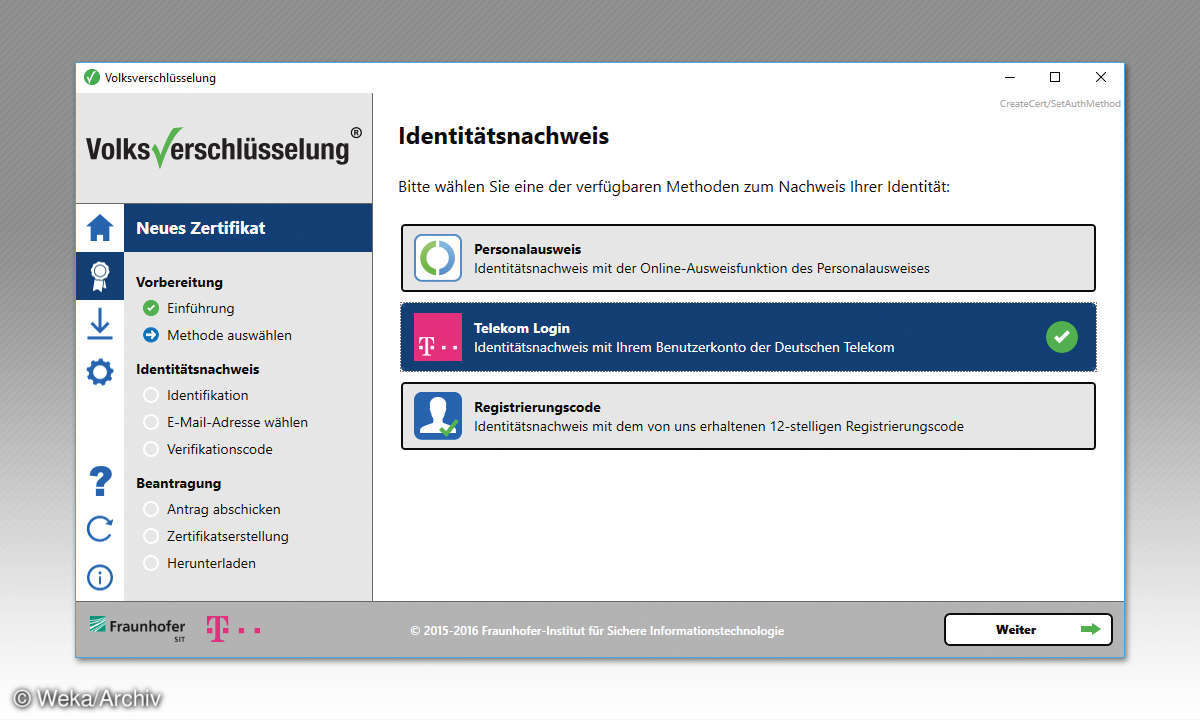The width and height of the screenshot is (1200, 720).
Task: Click the Registrierungscode person icon
Action: tap(438, 416)
